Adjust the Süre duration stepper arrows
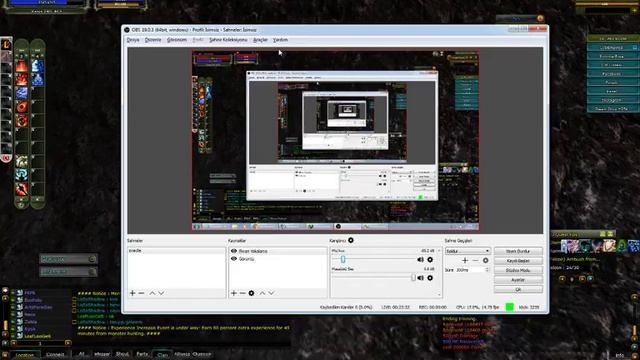 pyautogui.click(x=487, y=270)
